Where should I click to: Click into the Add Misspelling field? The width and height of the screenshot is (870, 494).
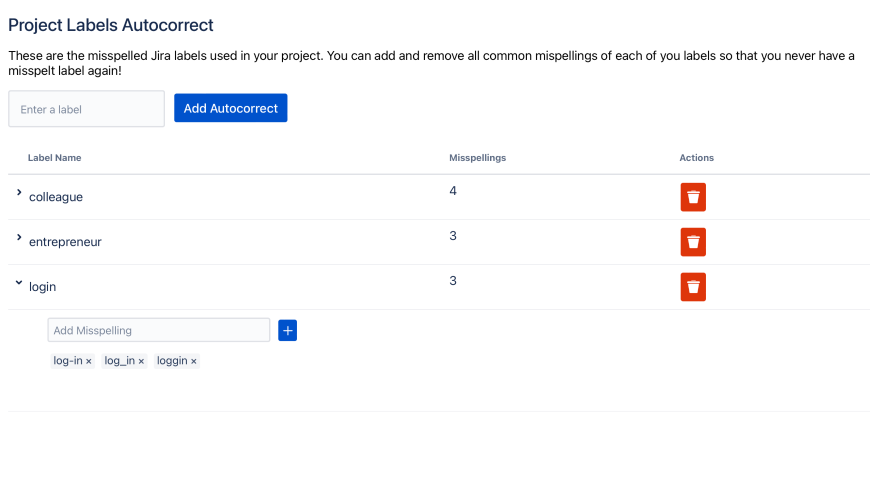pos(158,330)
